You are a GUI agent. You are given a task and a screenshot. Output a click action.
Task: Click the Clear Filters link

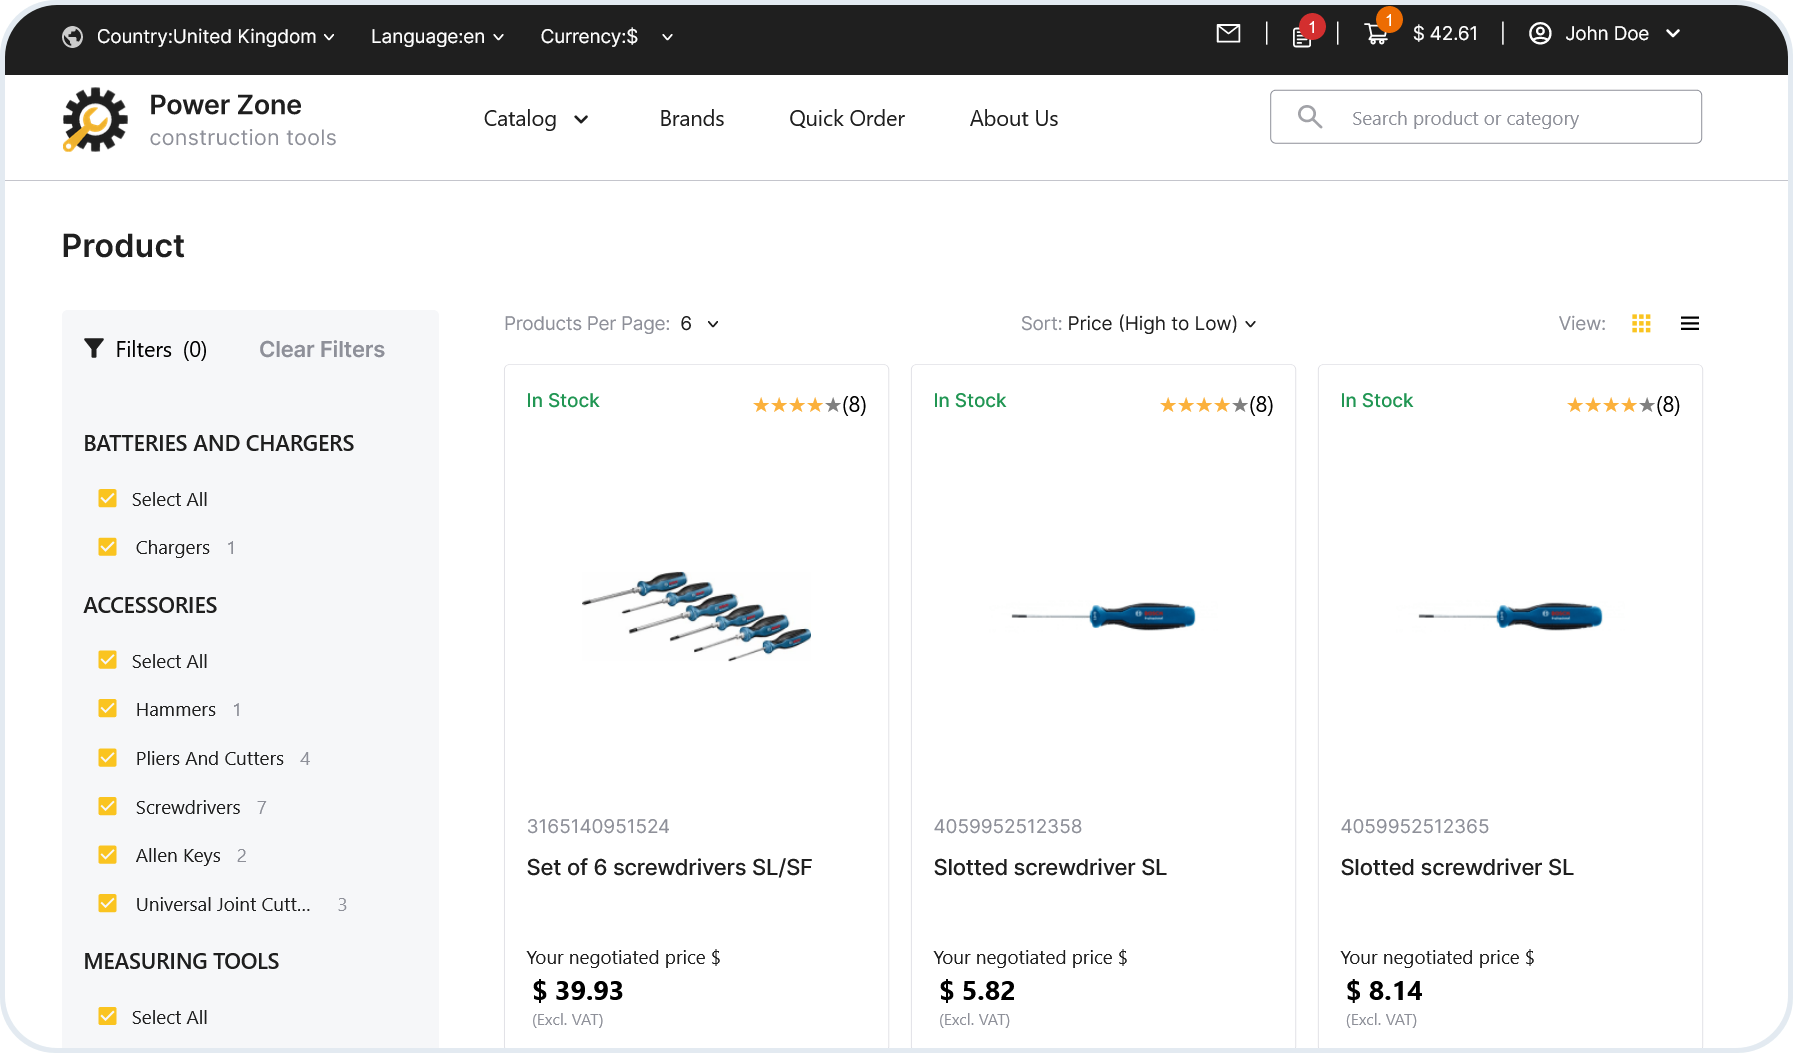(x=321, y=350)
